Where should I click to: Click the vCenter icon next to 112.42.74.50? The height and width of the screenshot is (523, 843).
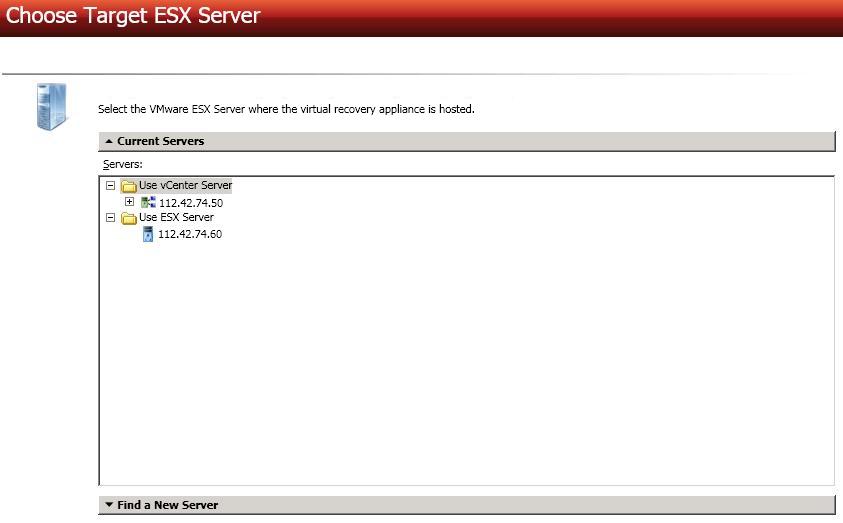click(148, 203)
